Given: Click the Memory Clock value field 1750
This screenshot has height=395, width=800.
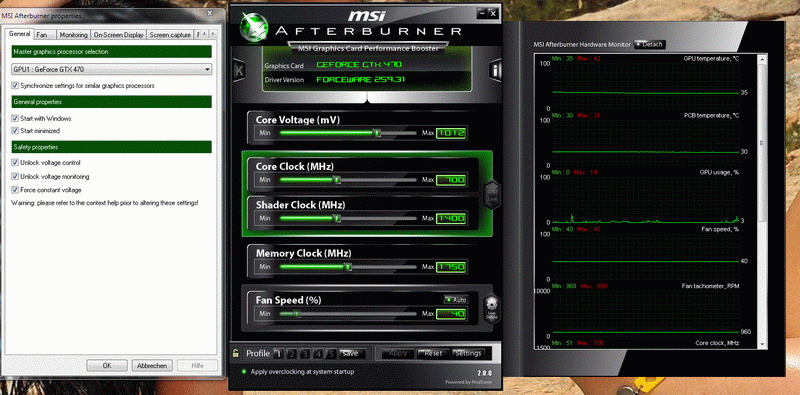Looking at the screenshot, I should click(452, 267).
